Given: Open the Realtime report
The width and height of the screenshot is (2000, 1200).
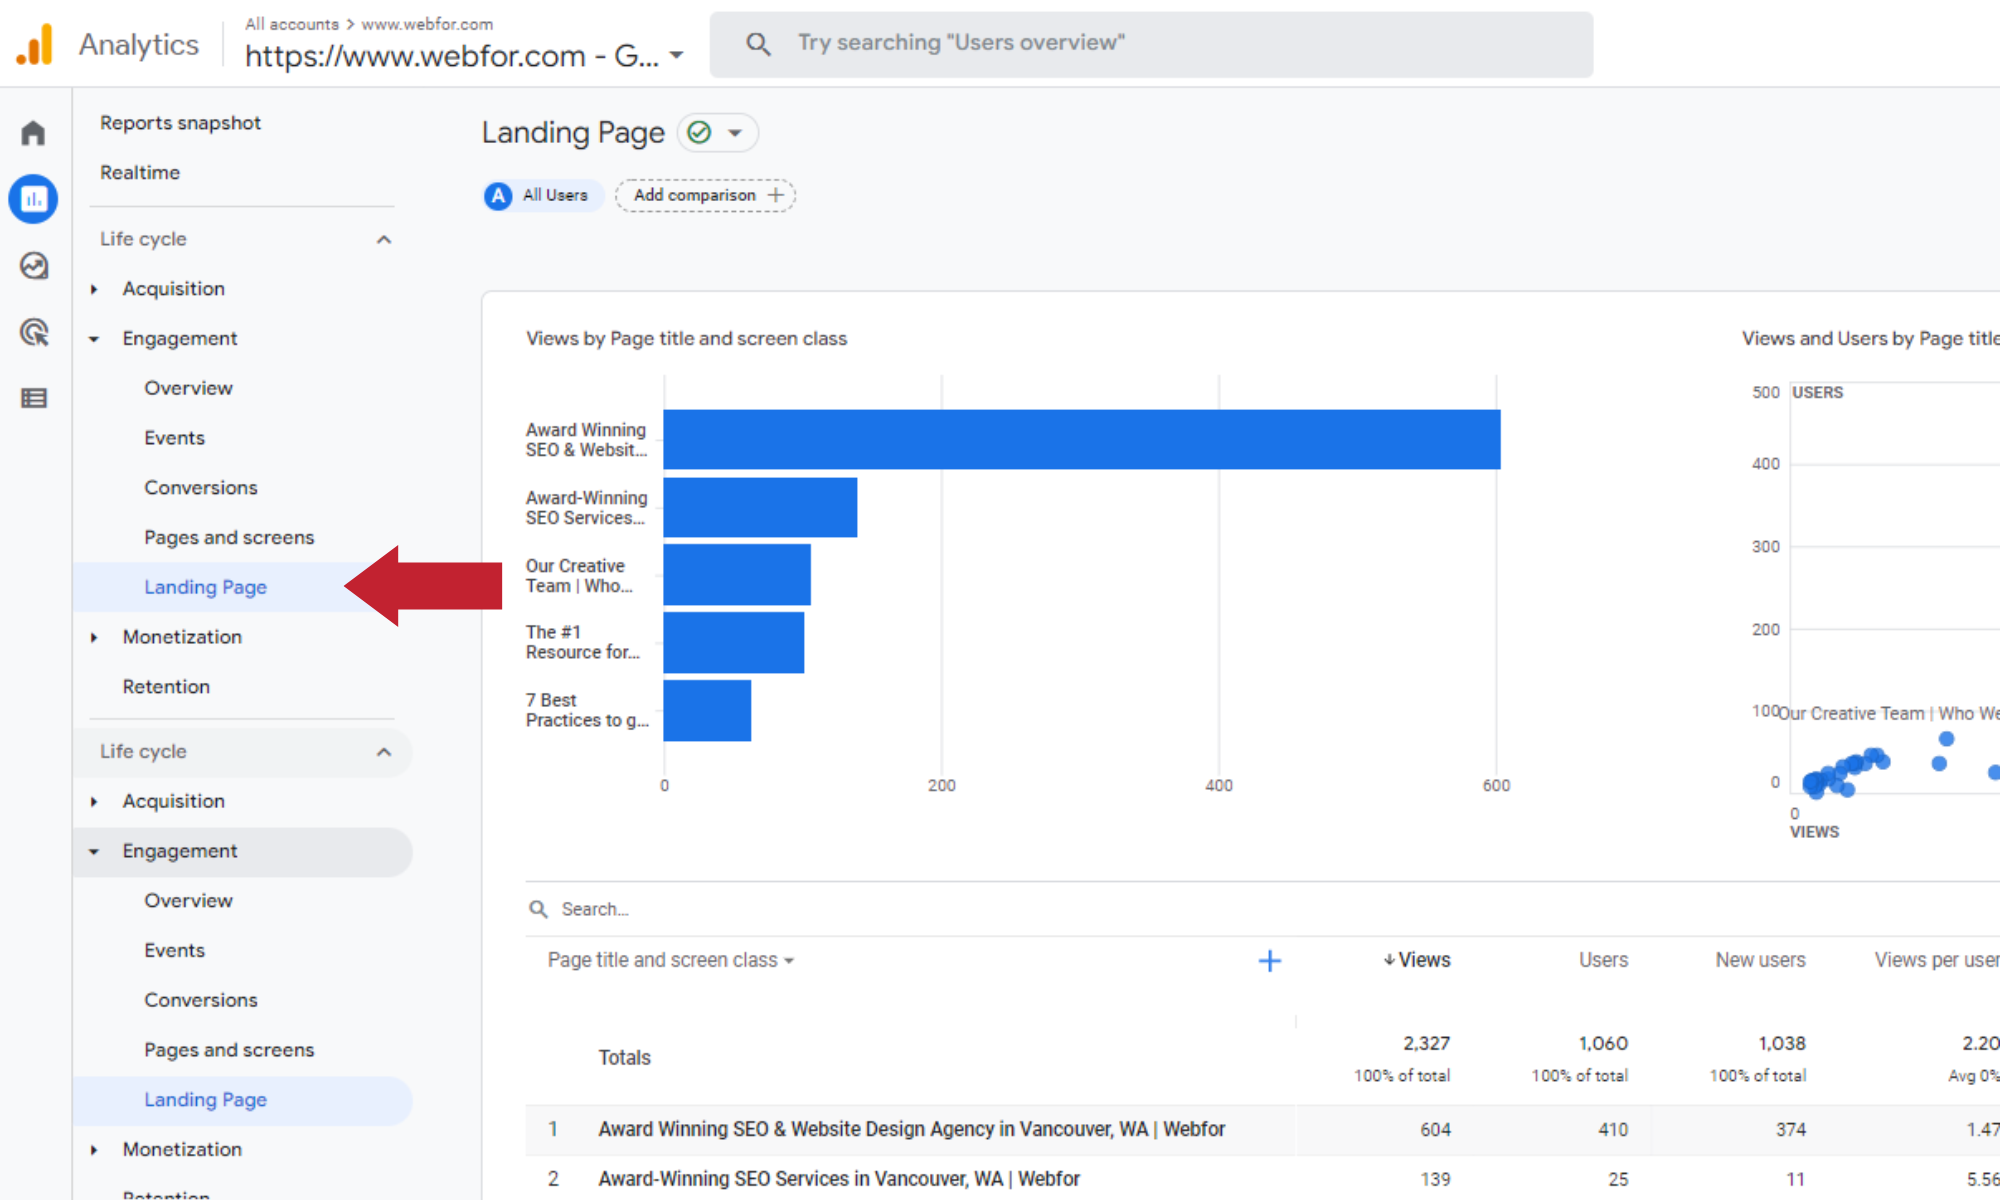Looking at the screenshot, I should click(140, 172).
